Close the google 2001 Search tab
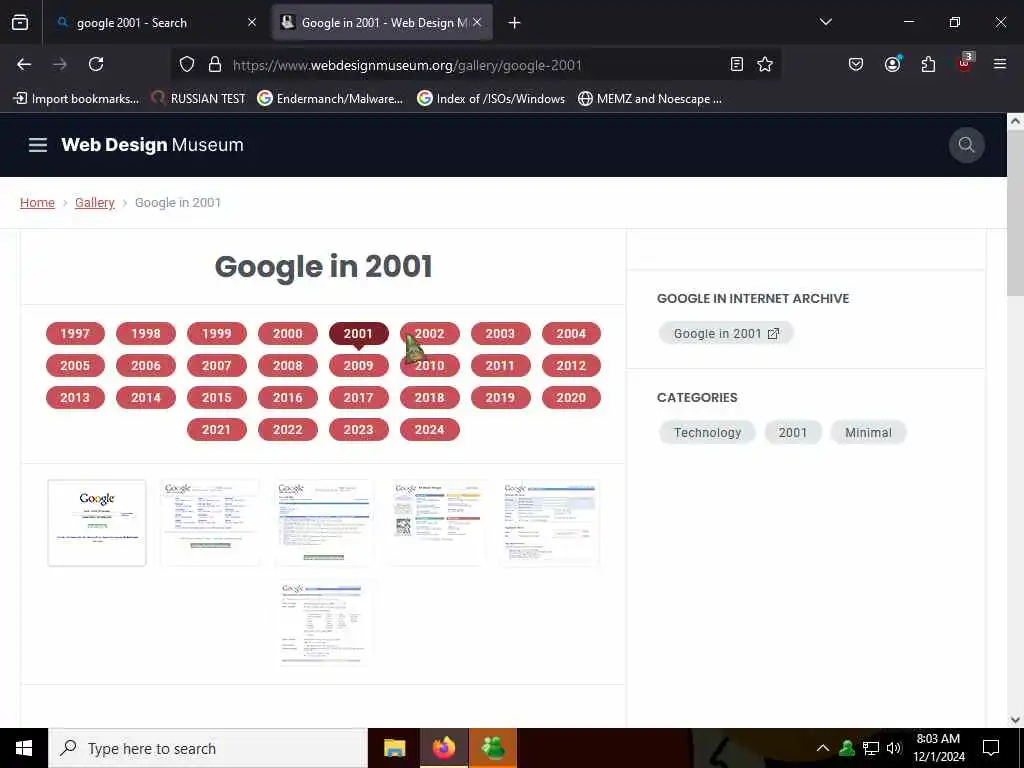Image resolution: width=1024 pixels, height=768 pixels. [252, 22]
